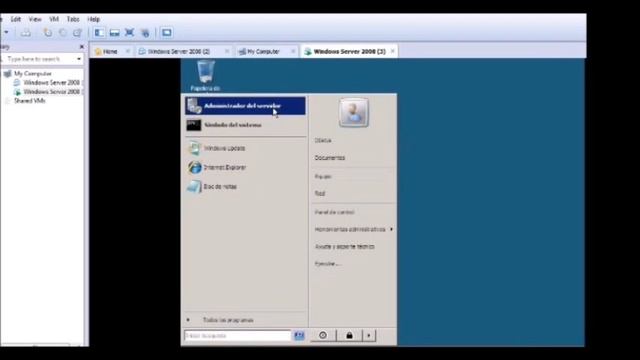The image size is (640, 360).
Task: Take a snapshot of this virtual machine
Action: tap(48, 33)
